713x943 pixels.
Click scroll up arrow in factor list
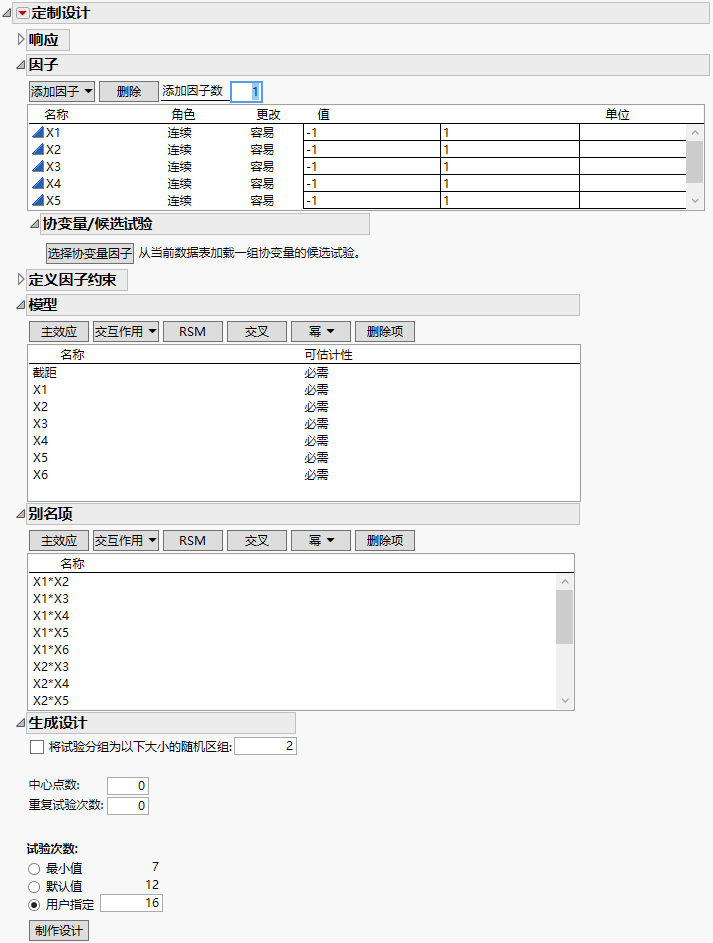(x=695, y=132)
